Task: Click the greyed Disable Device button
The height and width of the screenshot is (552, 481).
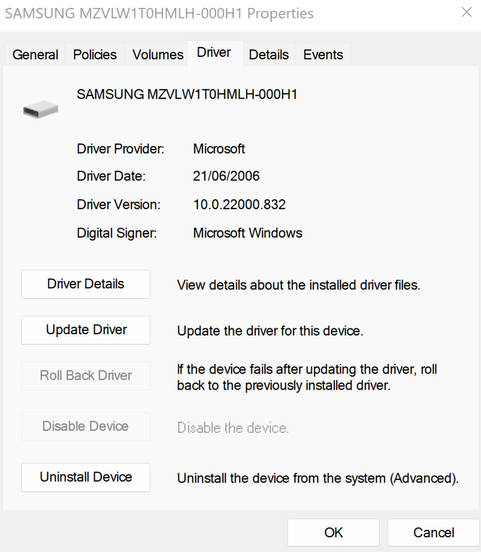Action: coord(86,426)
